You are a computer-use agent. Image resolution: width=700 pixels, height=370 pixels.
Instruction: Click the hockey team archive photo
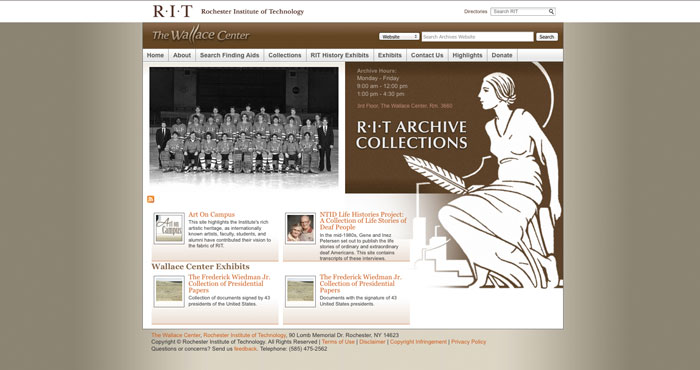tap(244, 127)
